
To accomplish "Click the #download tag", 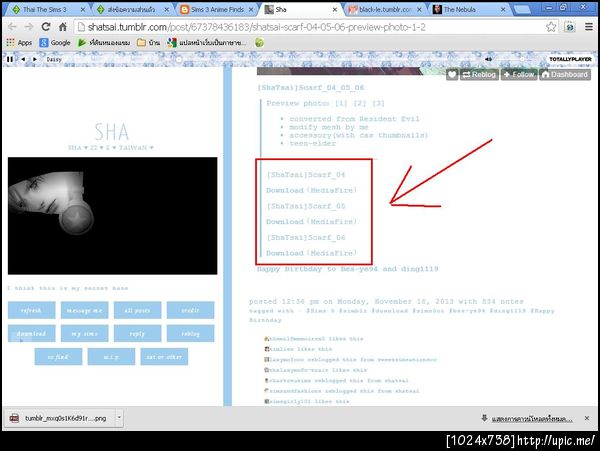I will 389,311.
